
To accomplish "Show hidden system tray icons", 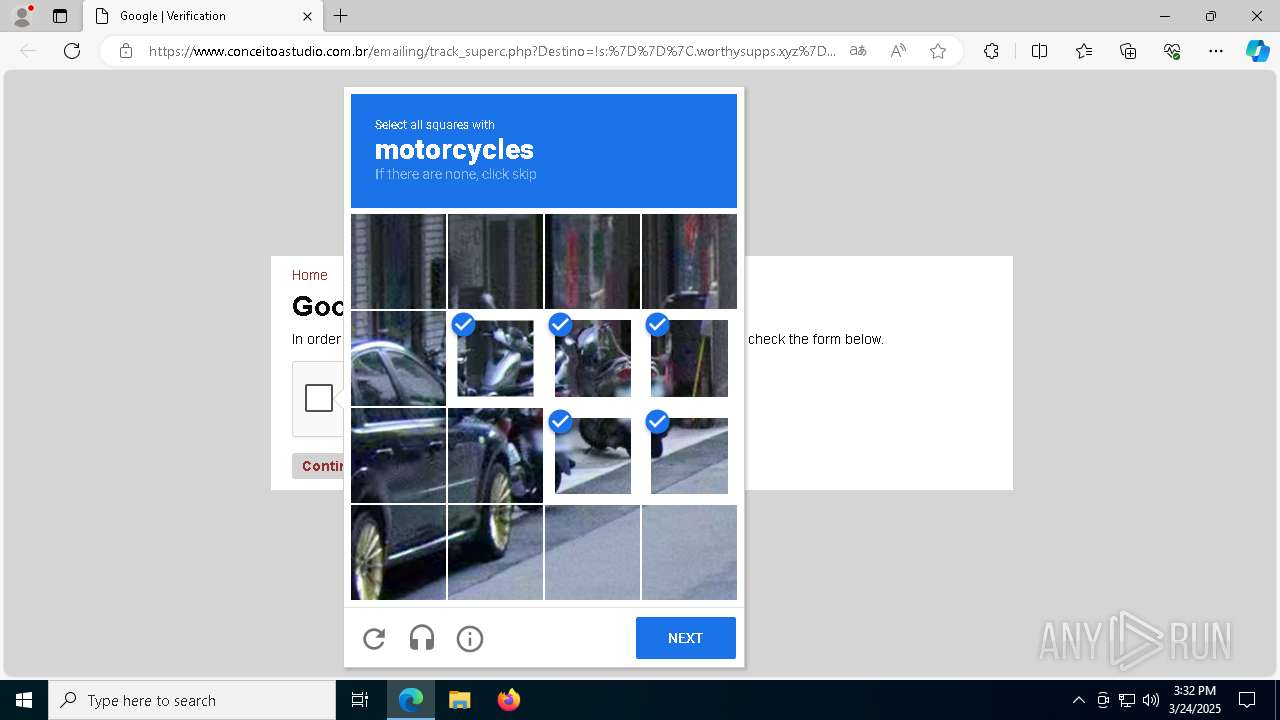I will [x=1078, y=700].
